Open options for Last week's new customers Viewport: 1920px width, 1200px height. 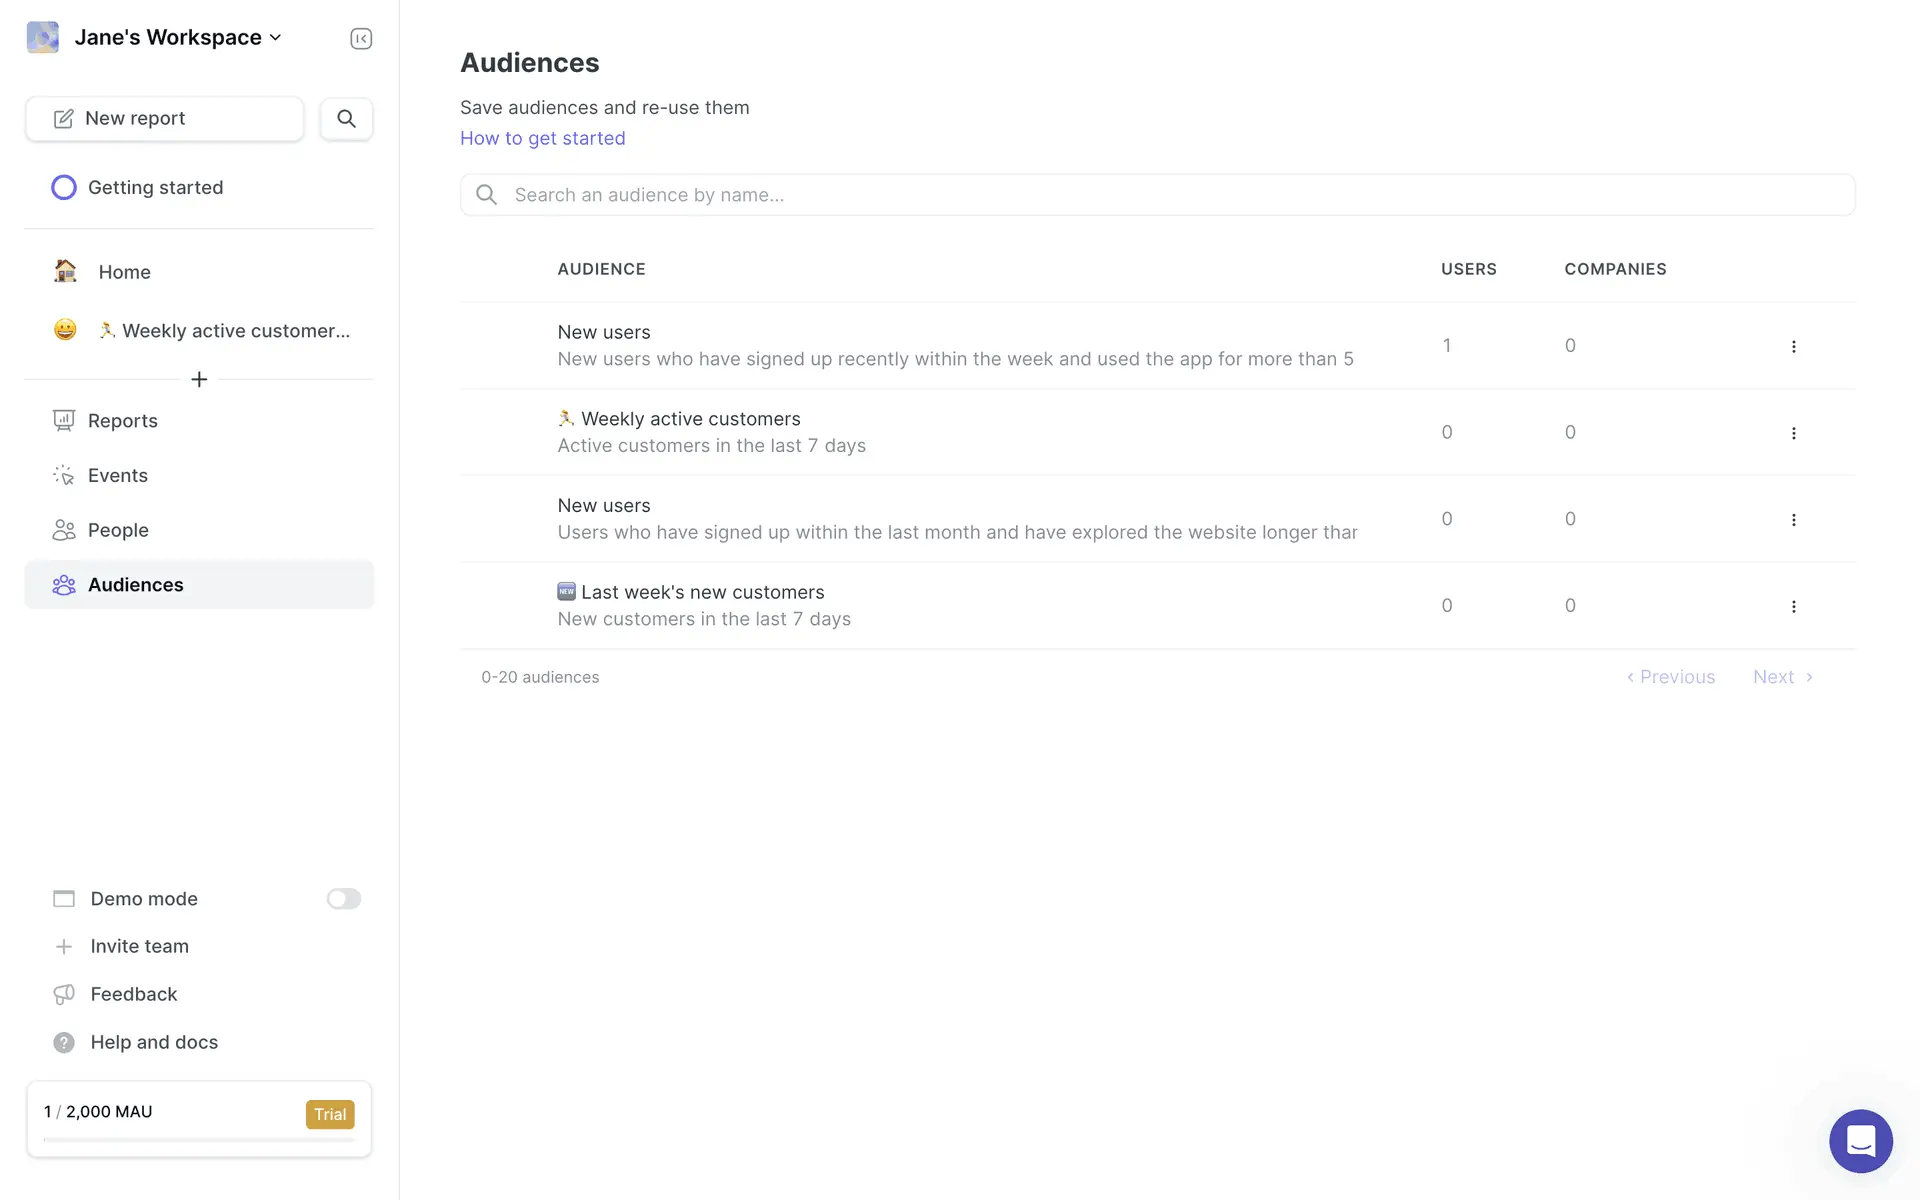point(1793,606)
